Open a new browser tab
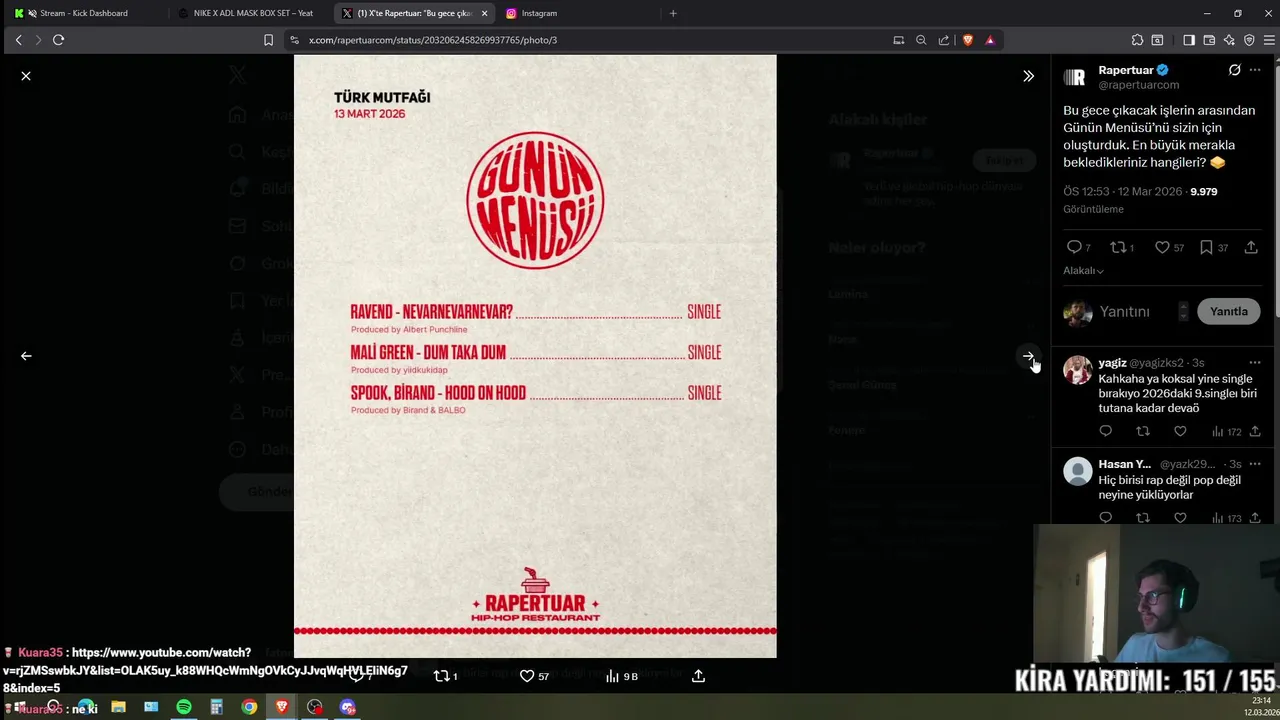 click(x=673, y=13)
